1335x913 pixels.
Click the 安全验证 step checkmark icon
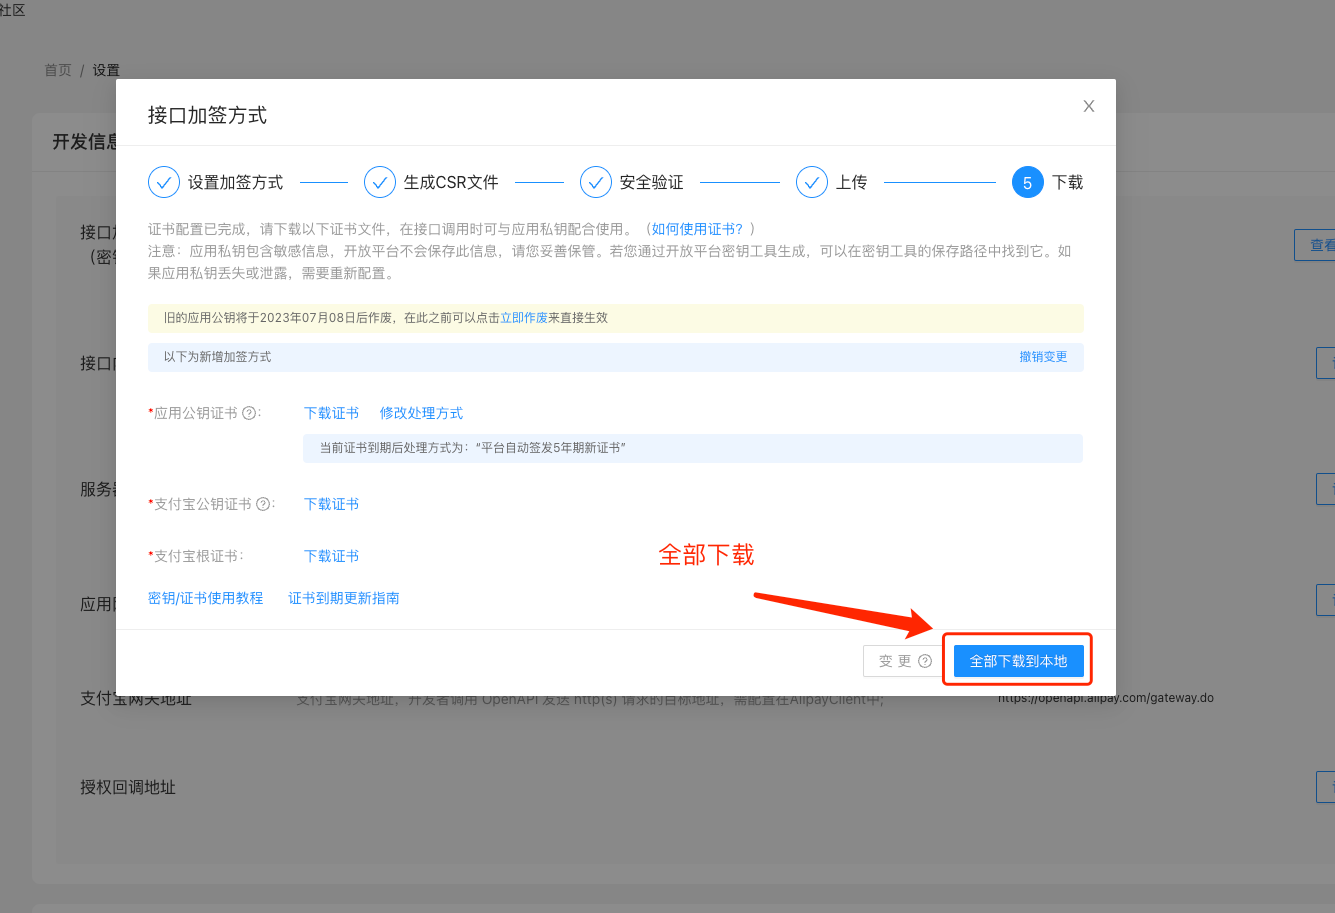click(596, 182)
